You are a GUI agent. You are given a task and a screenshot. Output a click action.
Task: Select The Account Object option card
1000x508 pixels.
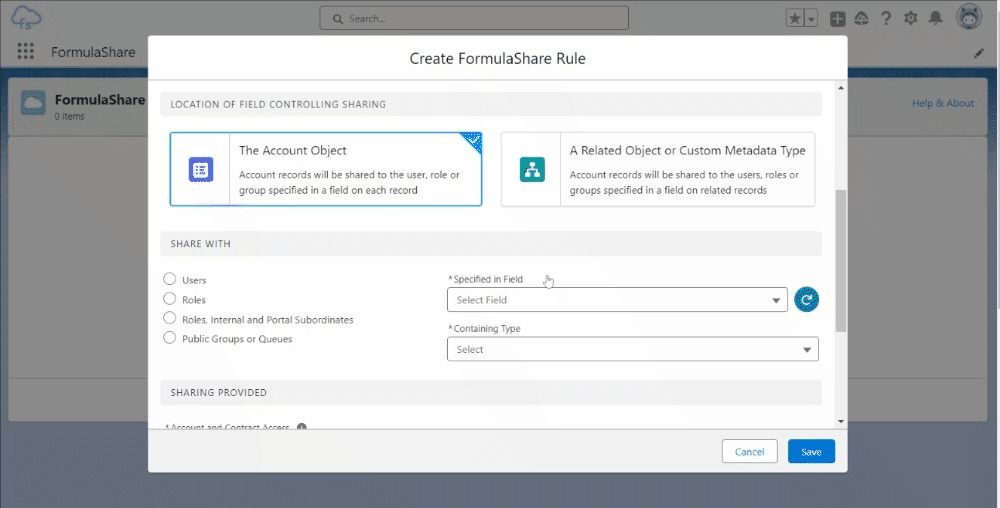point(326,169)
